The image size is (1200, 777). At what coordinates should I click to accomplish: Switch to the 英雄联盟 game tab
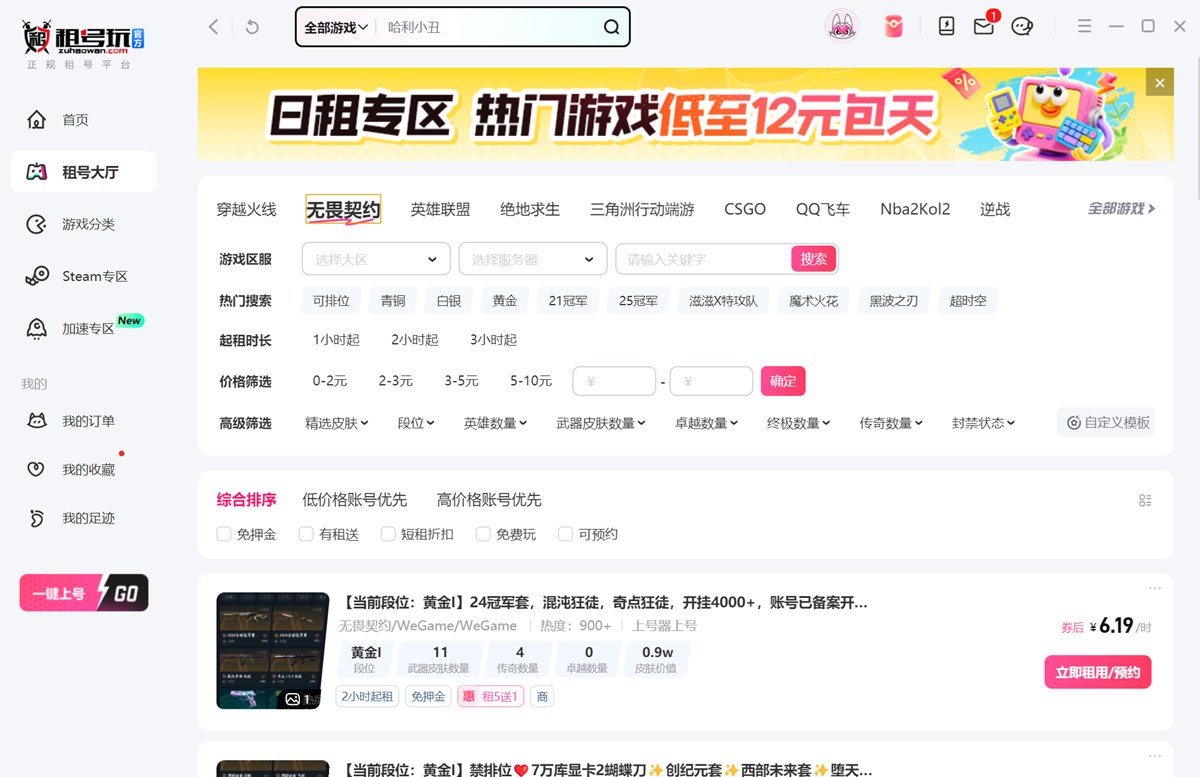pos(440,209)
